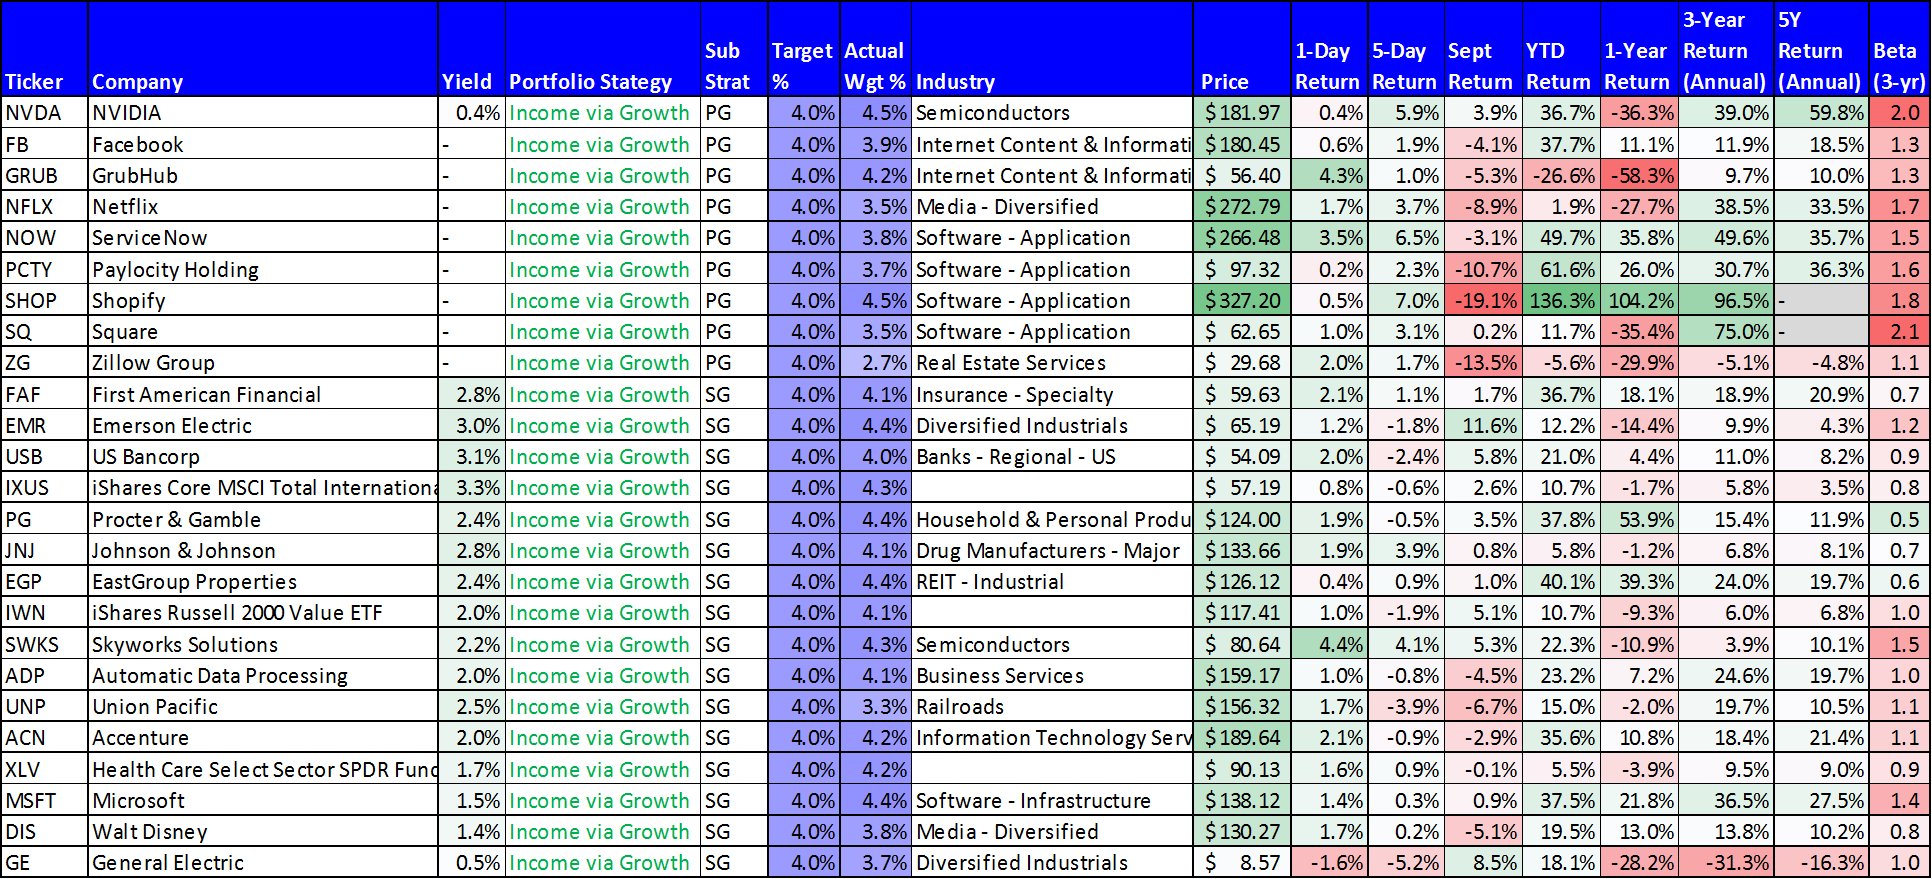
Task: Select the Zillow Group cell
Action: 263,363
